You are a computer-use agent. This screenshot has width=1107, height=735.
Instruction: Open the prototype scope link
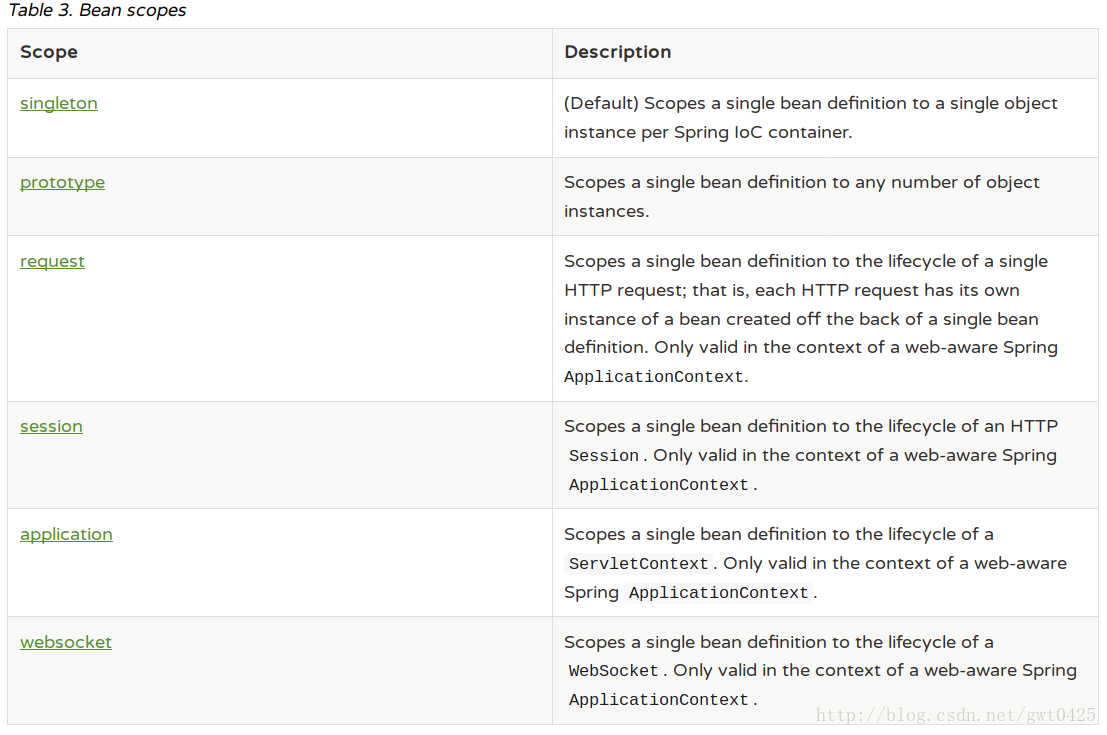pos(62,182)
